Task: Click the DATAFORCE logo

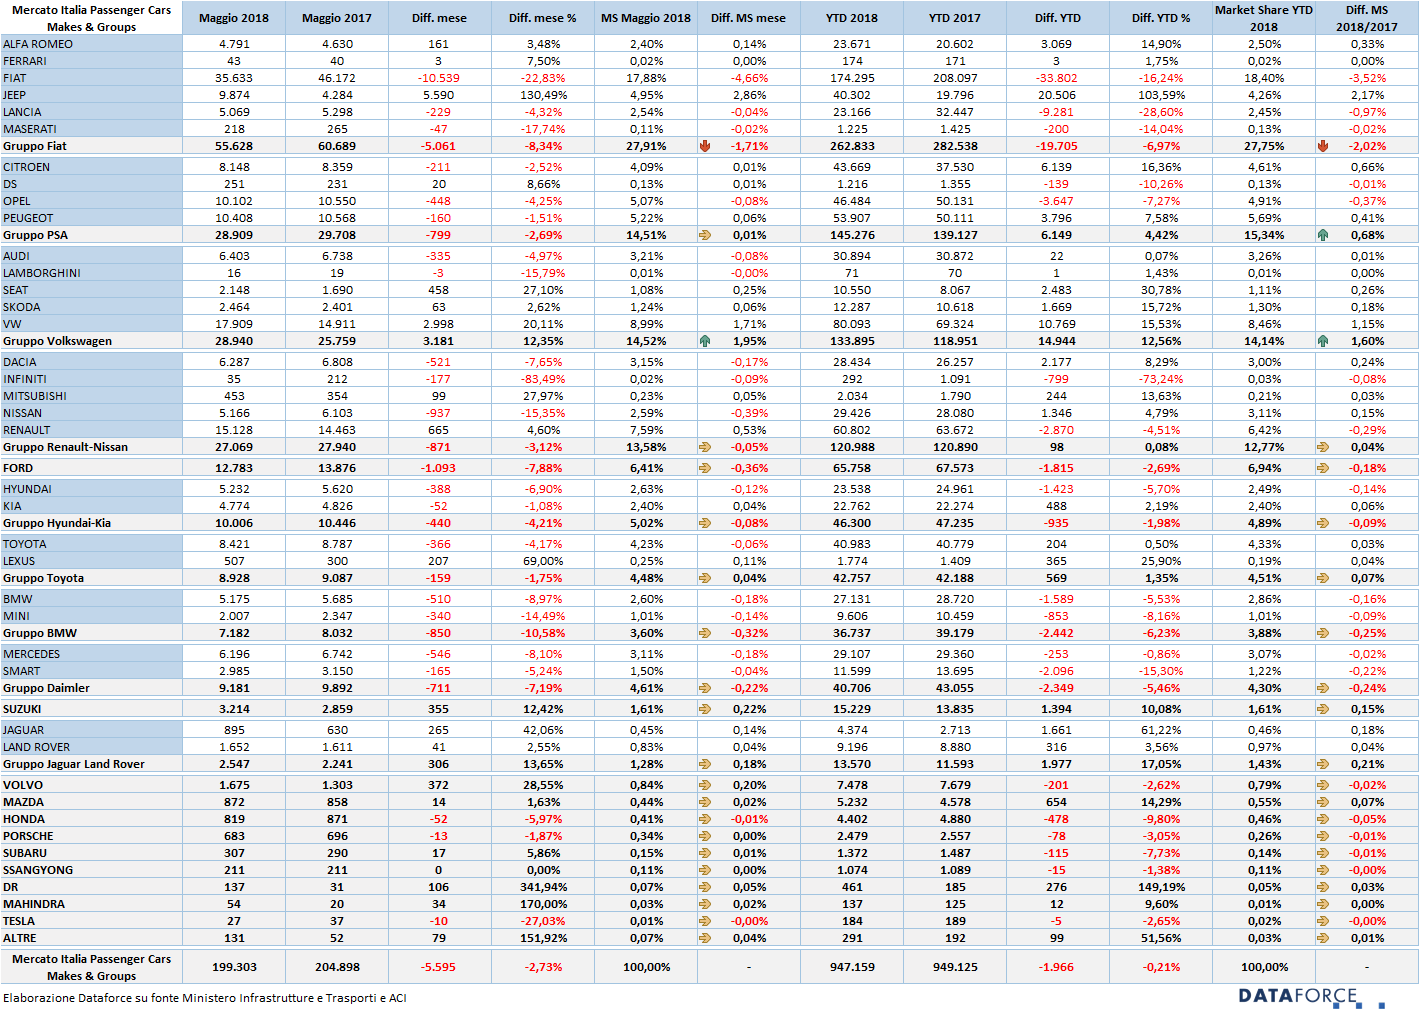Action: (x=1311, y=997)
